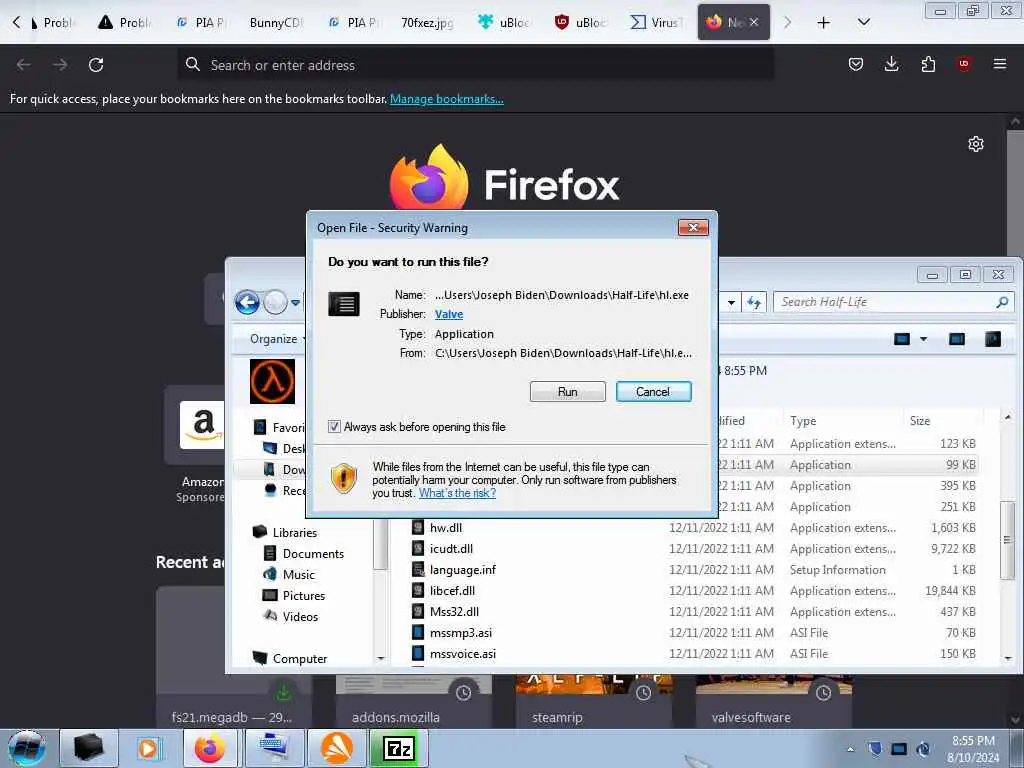Select Computer in the navigation pane
The image size is (1024, 768).
(x=300, y=658)
